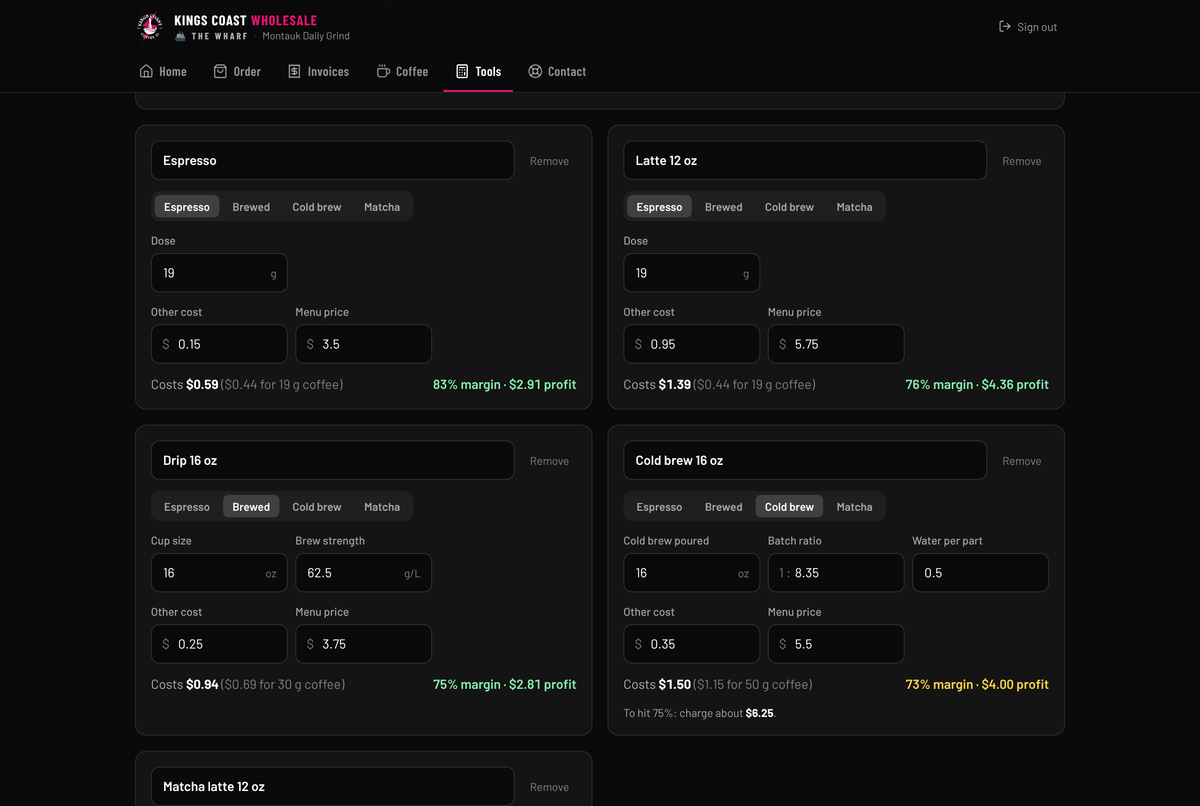Focus Drip 16 oz Menu price field
The width and height of the screenshot is (1200, 806).
(x=363, y=644)
